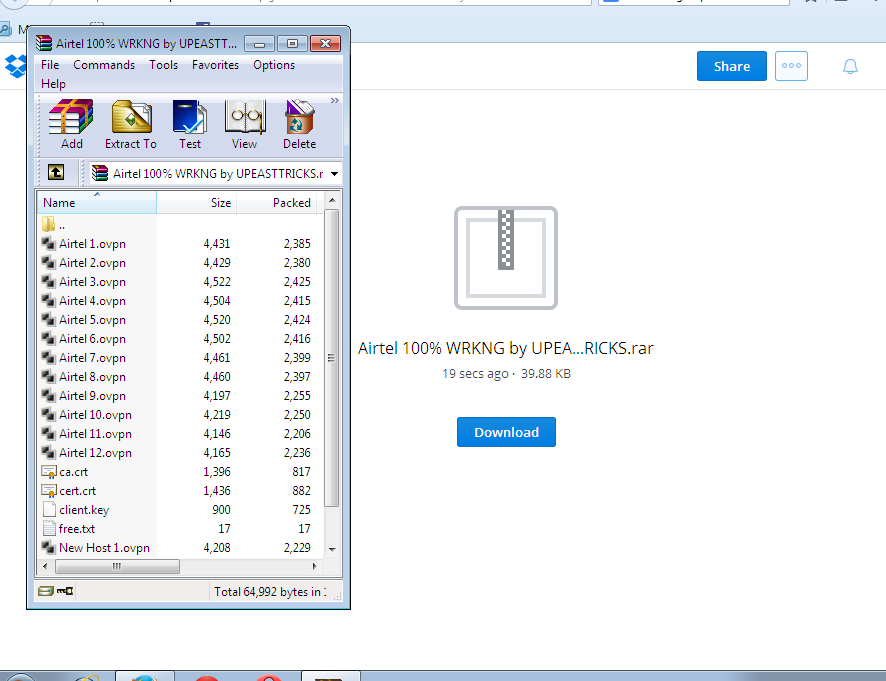
Task: Click the Dropbox file name Airtel 100% WRKNG text
Action: (x=506, y=348)
